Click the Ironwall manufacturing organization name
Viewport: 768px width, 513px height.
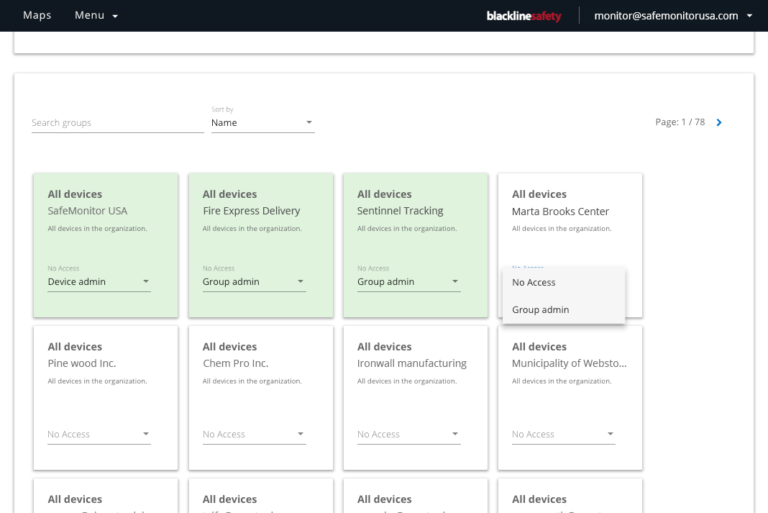pos(412,363)
